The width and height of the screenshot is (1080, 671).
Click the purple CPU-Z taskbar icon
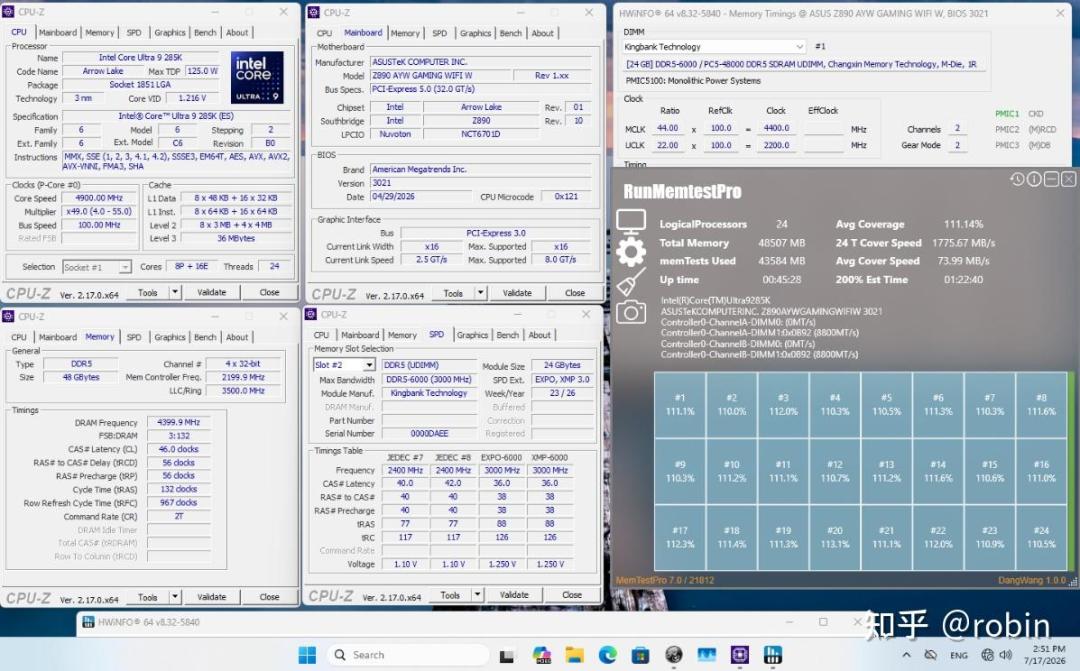click(740, 654)
